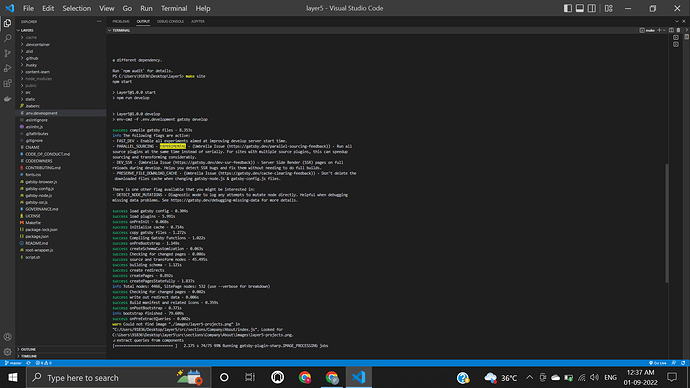The height and width of the screenshot is (388, 690).
Task: Toggle primary side bar visibility
Action: [x=568, y=8]
